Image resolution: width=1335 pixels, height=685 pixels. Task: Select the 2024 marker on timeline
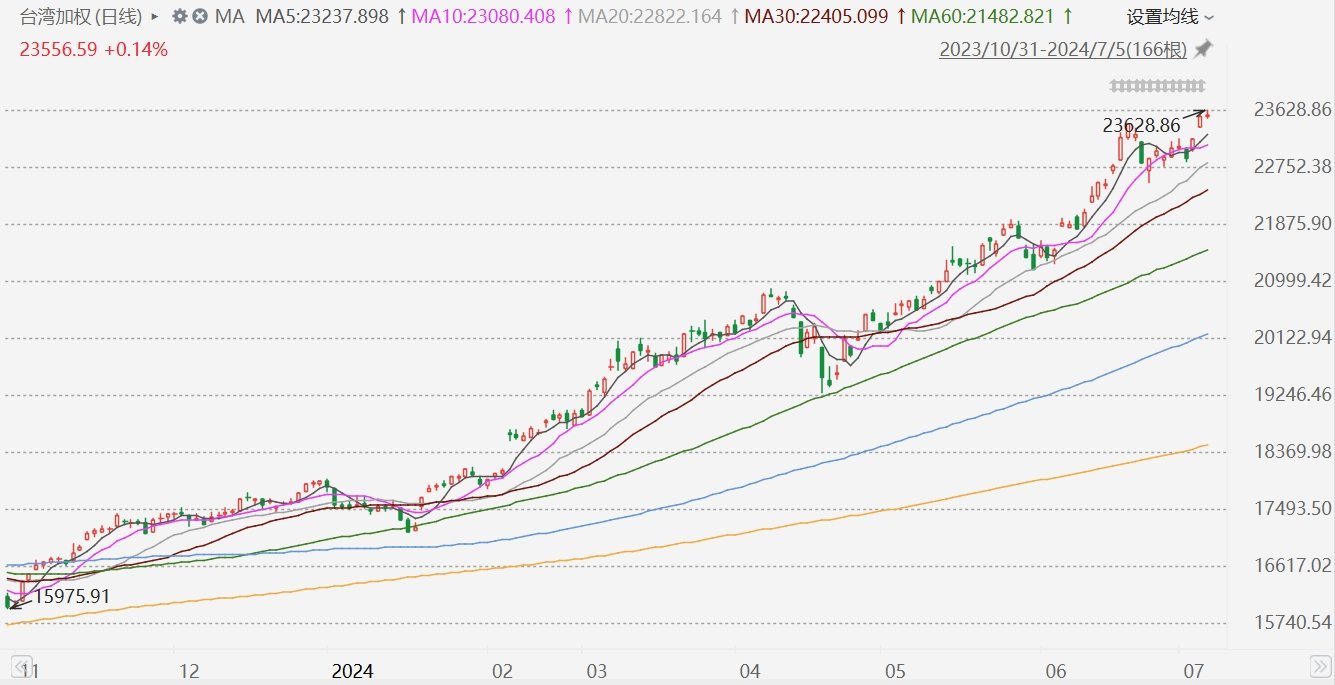coord(354,670)
